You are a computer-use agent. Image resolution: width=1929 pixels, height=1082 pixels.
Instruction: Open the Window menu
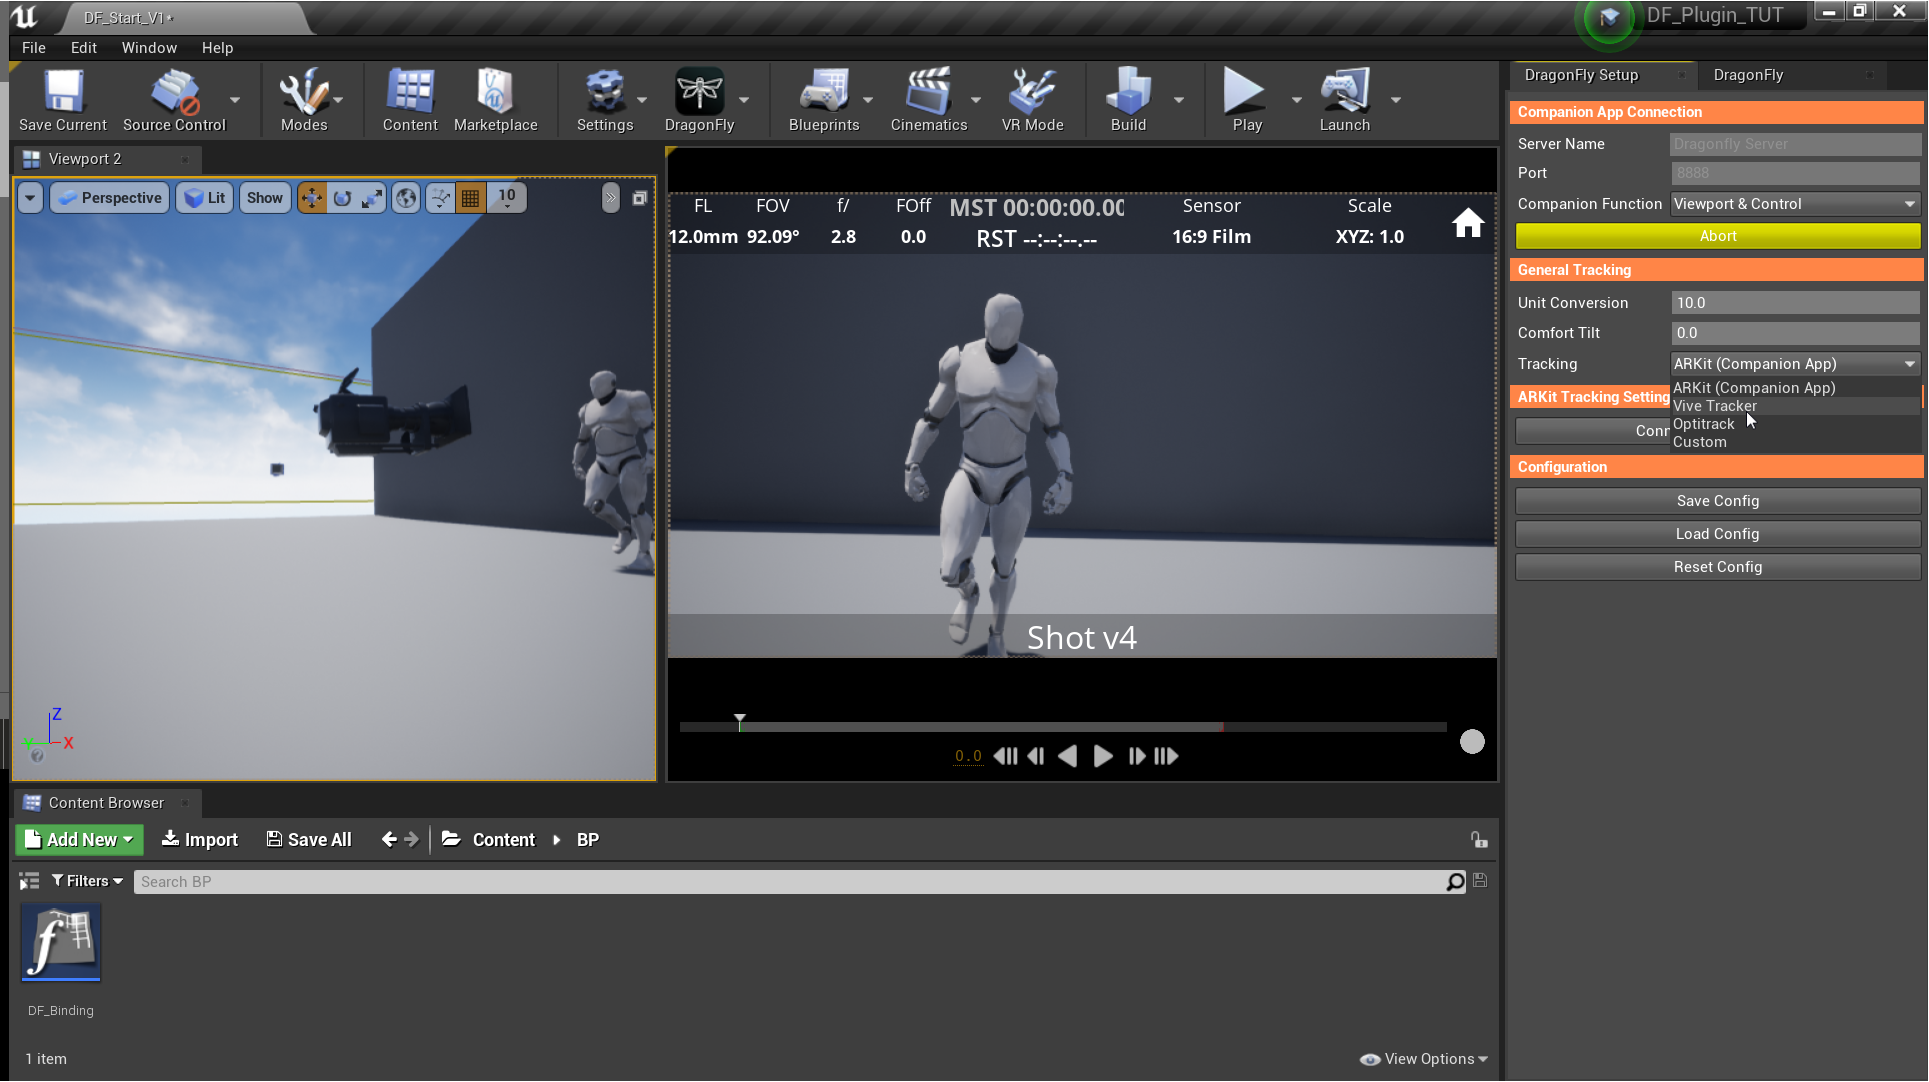(149, 48)
